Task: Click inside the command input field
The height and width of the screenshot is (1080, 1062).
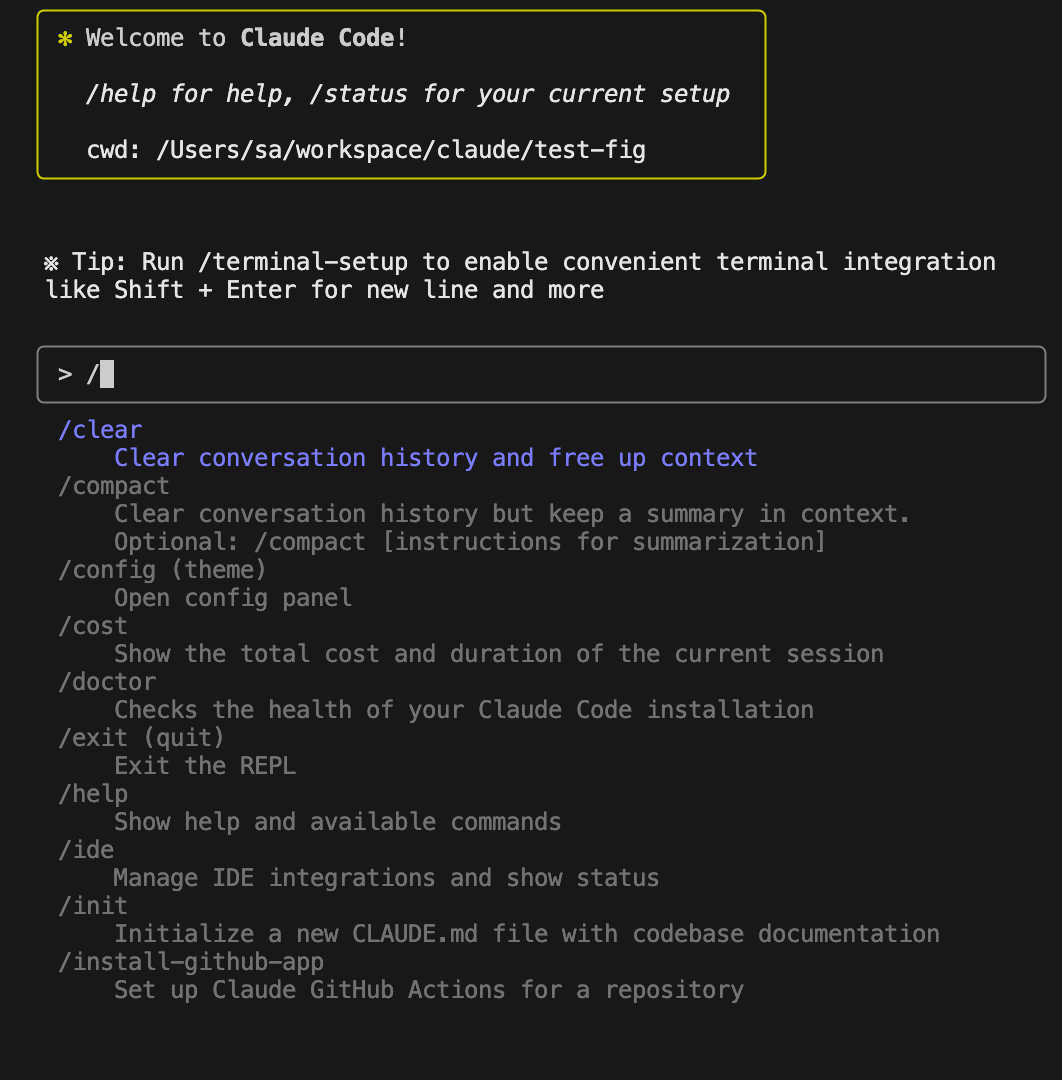Action: pos(541,375)
